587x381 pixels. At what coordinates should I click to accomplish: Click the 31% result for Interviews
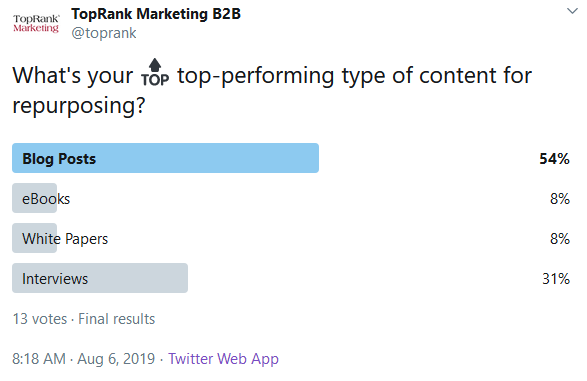coord(556,279)
